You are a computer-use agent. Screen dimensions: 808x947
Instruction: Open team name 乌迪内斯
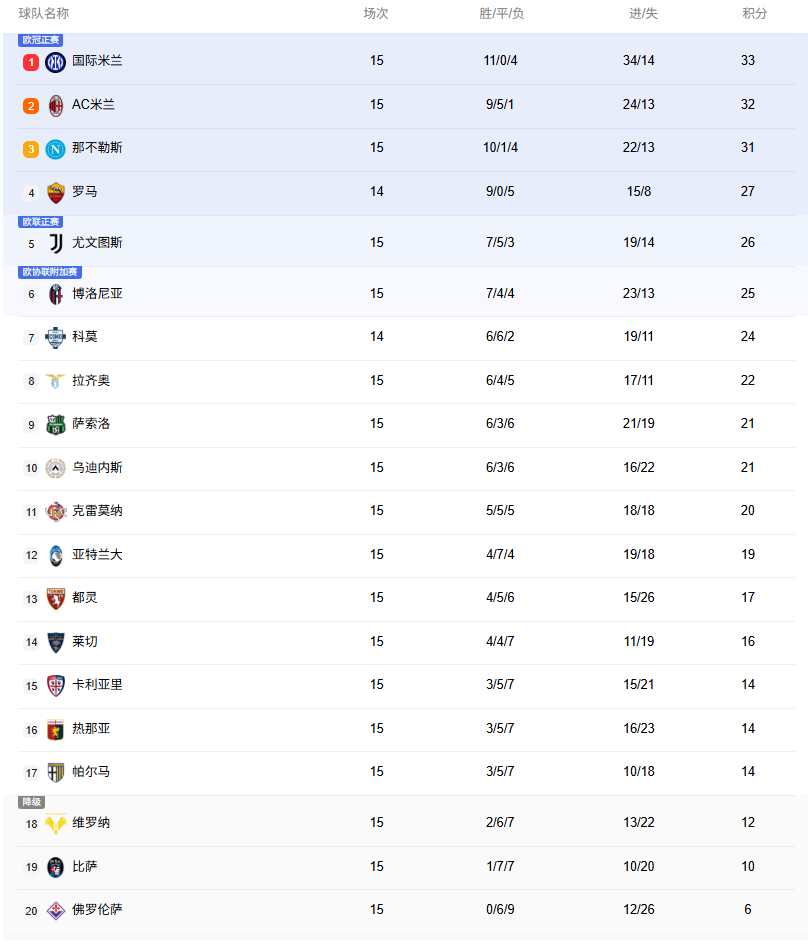[97, 467]
